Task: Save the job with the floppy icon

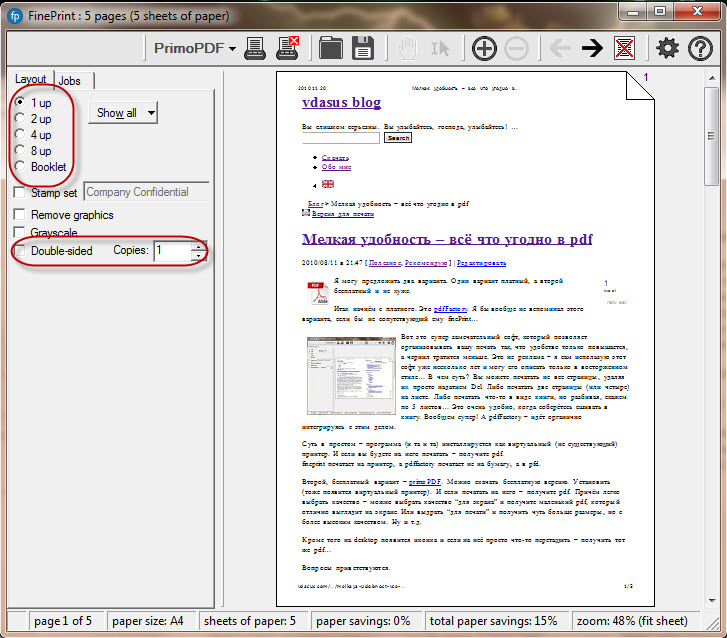Action: [363, 47]
